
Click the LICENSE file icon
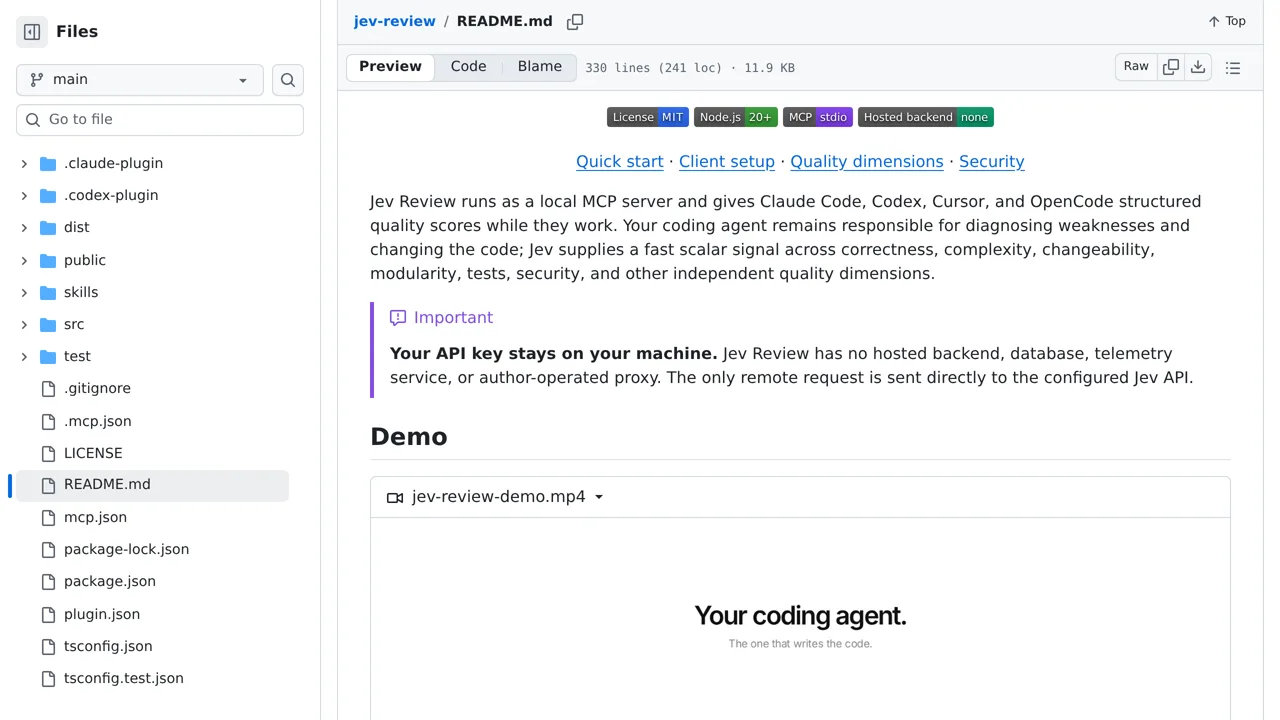48,453
